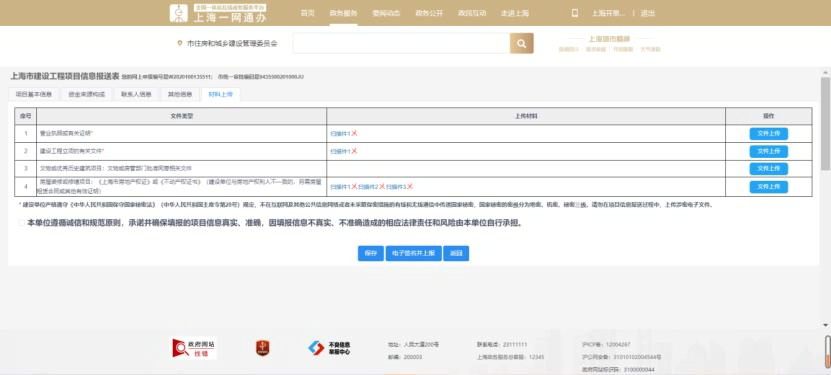Click the 保存 button
Screen dimensions: 831x375
370,254
